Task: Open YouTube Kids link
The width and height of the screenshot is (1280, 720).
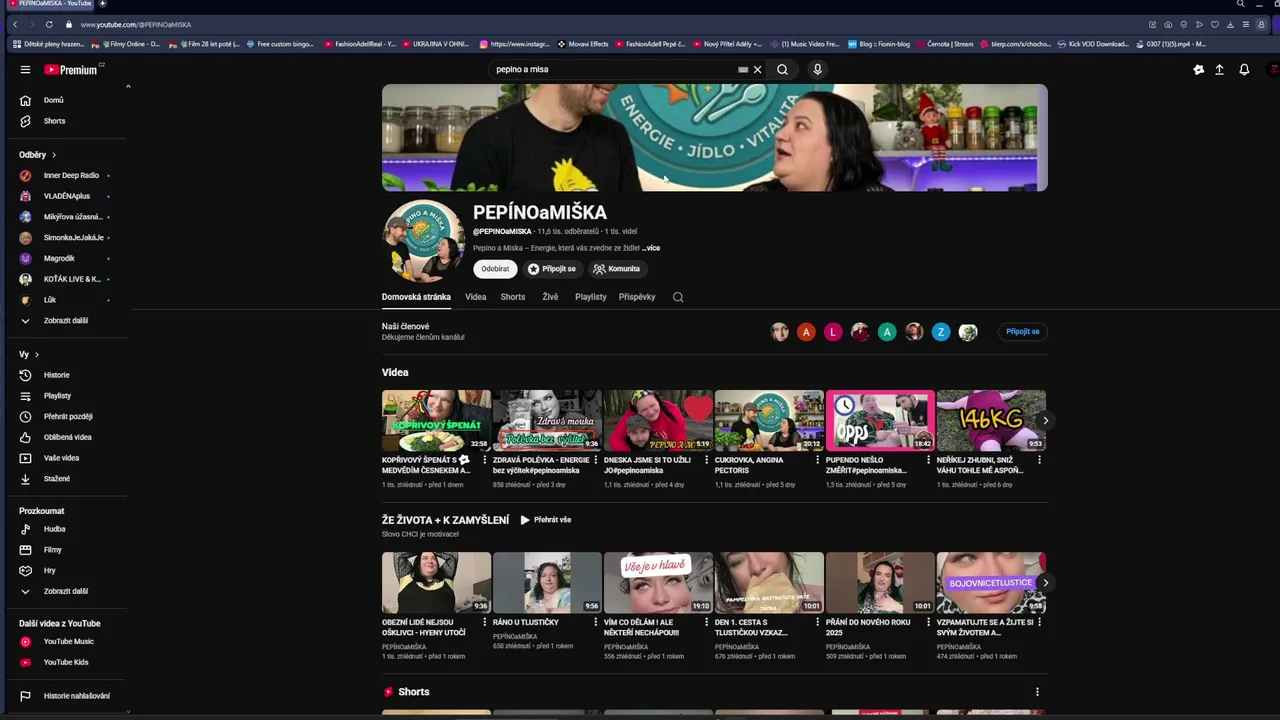Action: coord(65,662)
